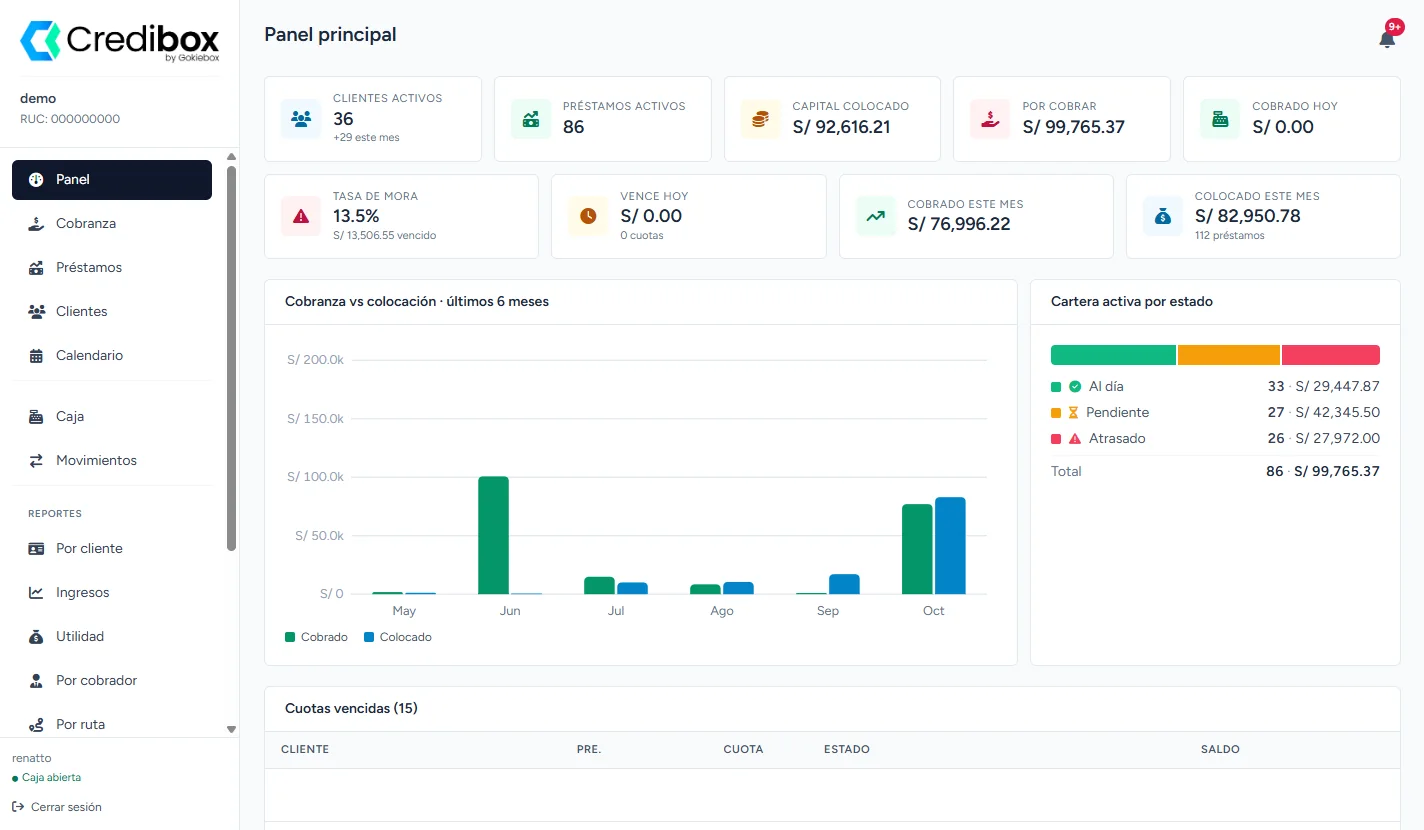Image resolution: width=1424 pixels, height=830 pixels.
Task: Click the sidebar scrollbar down arrow
Action: (231, 730)
